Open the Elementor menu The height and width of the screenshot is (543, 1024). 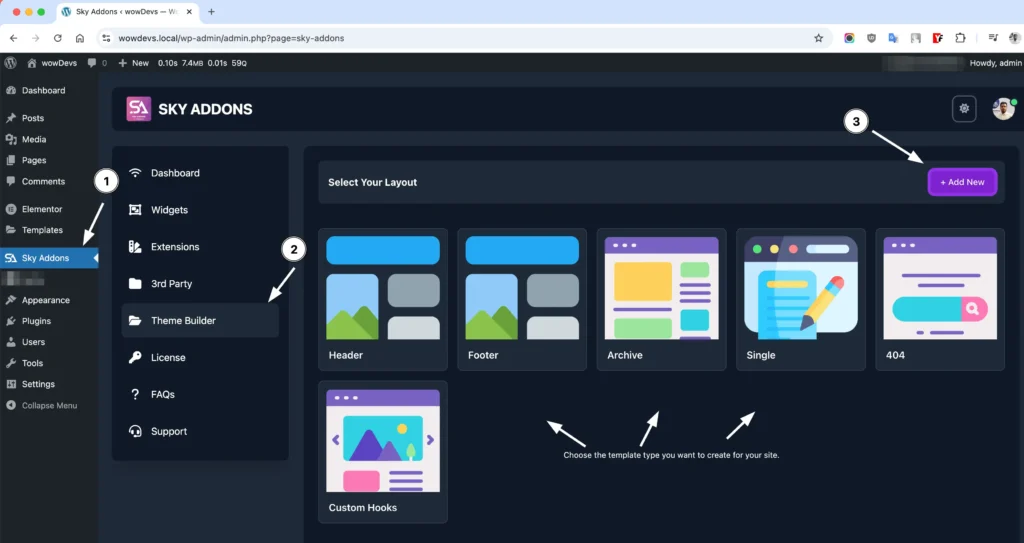[x=49, y=209]
